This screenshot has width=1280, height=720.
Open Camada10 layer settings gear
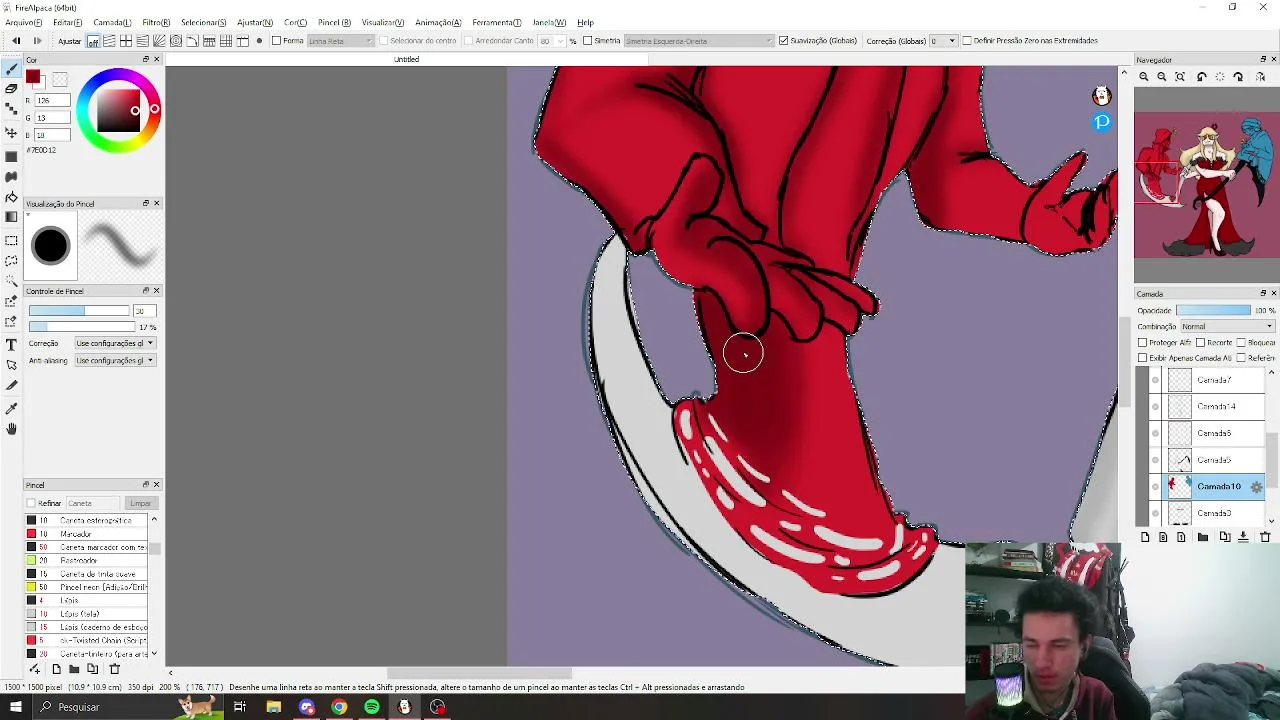click(x=1256, y=486)
